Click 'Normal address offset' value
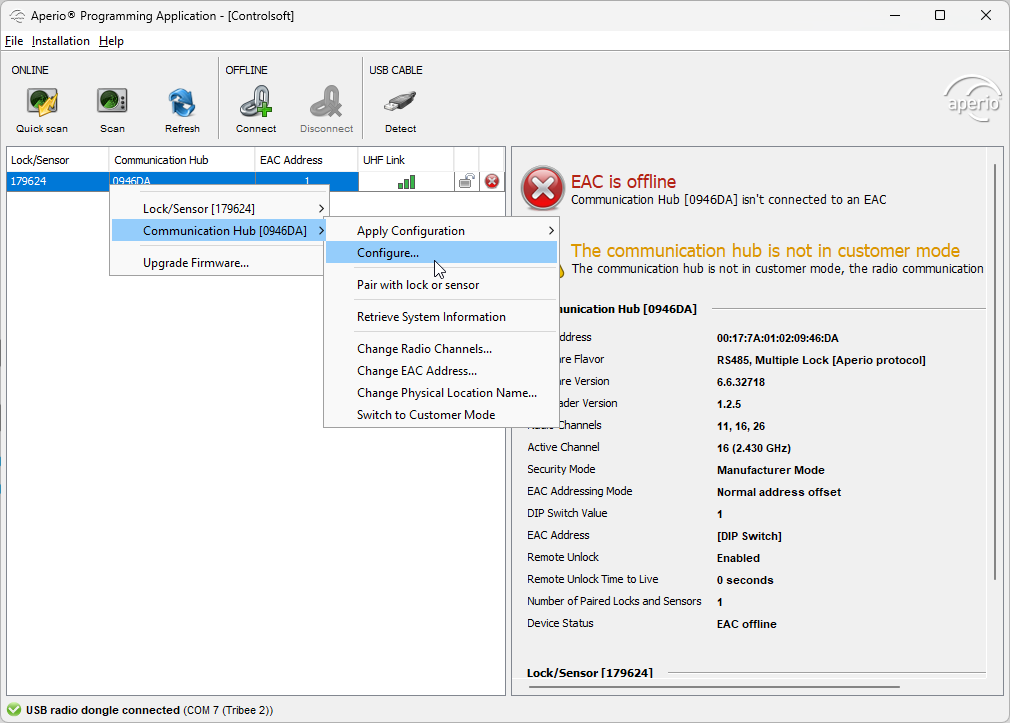1010x723 pixels. point(779,492)
